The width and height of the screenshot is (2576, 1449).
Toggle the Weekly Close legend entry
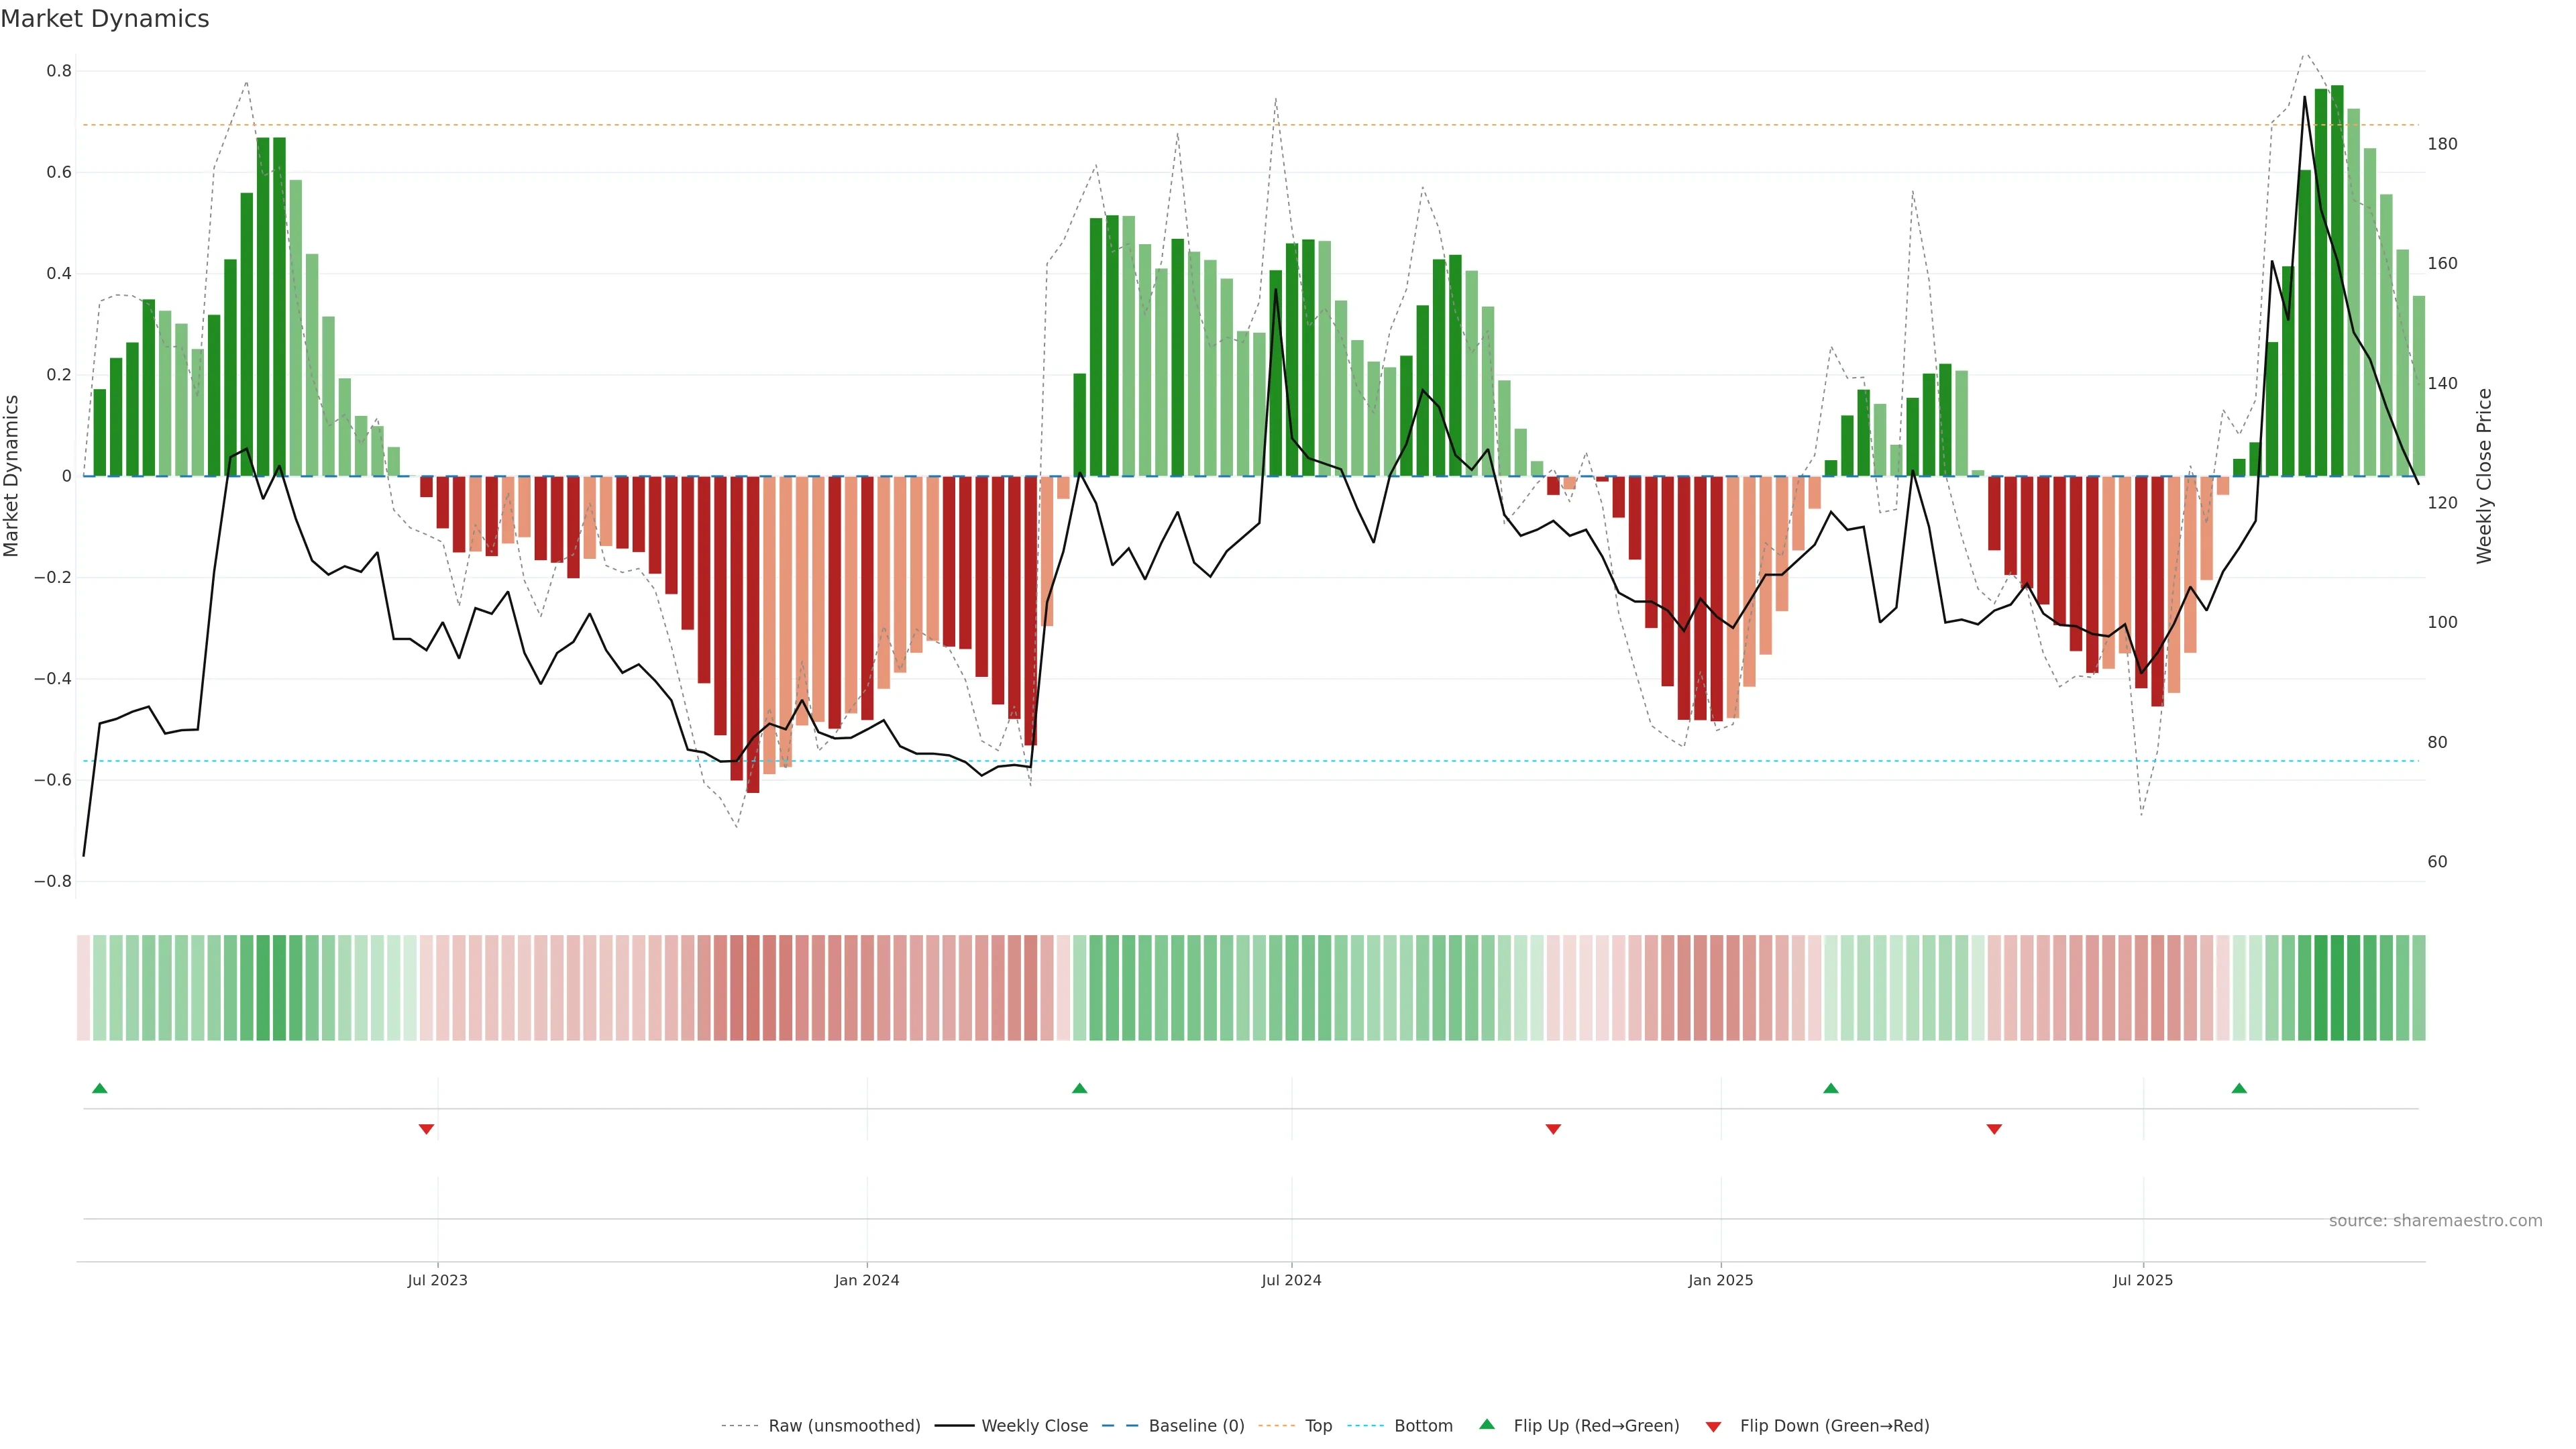tap(1034, 1426)
